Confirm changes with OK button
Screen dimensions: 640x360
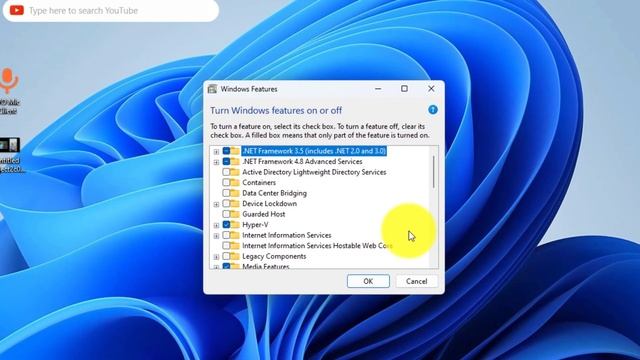click(368, 281)
